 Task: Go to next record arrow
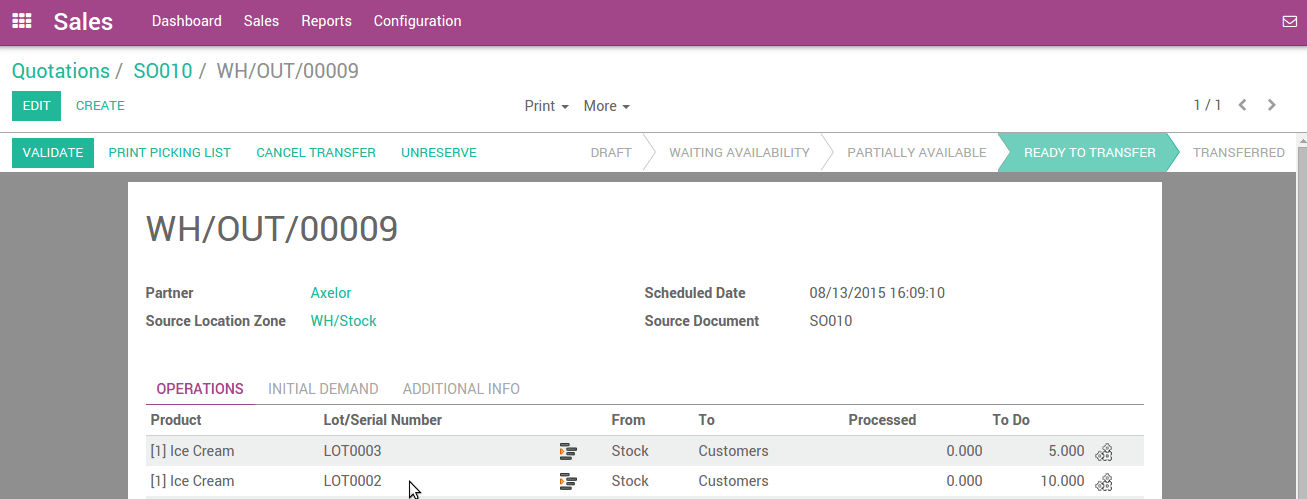point(1272,105)
